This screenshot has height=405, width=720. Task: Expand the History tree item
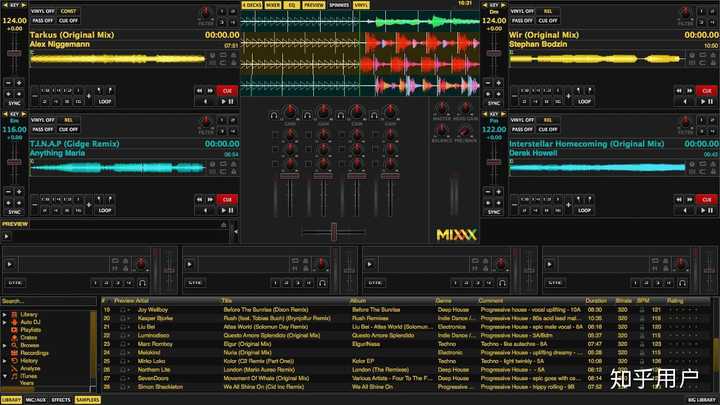click(x=4, y=361)
